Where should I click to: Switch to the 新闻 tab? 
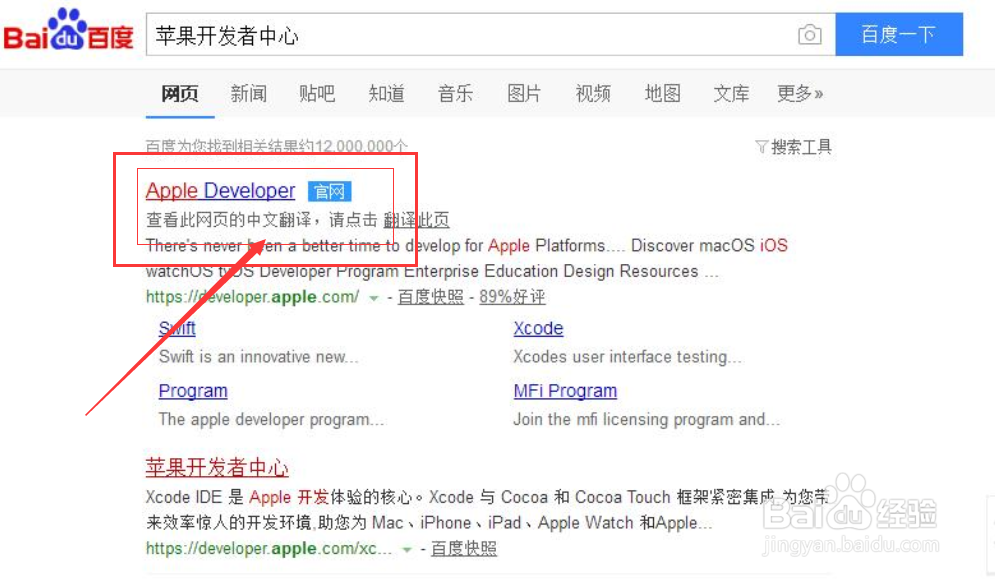pyautogui.click(x=249, y=94)
